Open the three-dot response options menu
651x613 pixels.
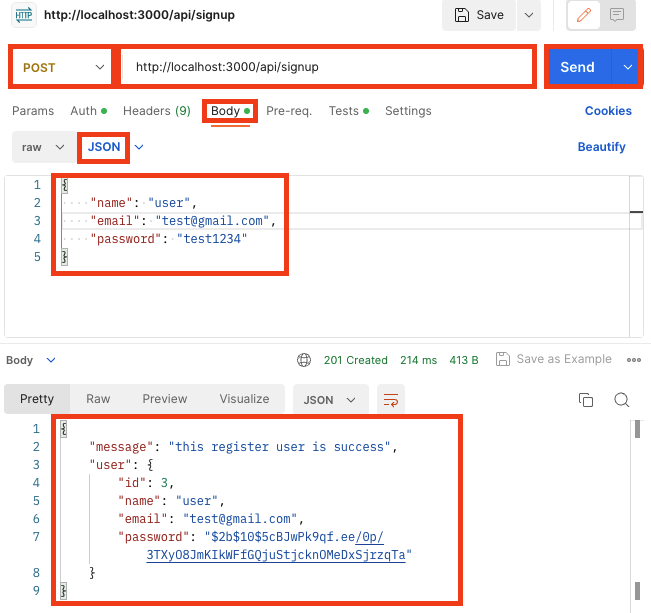(x=634, y=360)
